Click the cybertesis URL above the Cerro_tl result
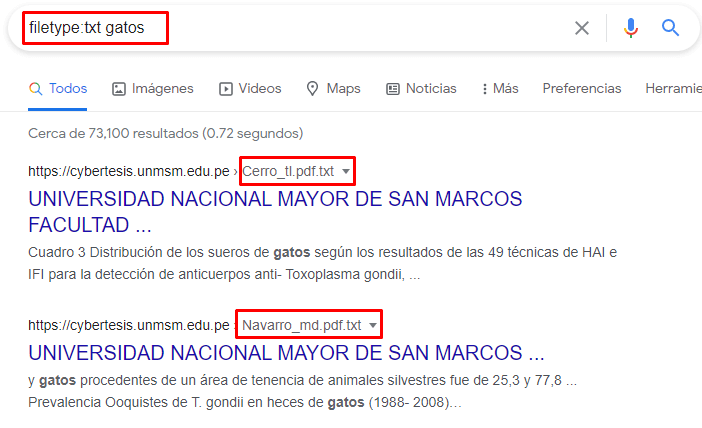This screenshot has height=428, width=702. [129, 171]
